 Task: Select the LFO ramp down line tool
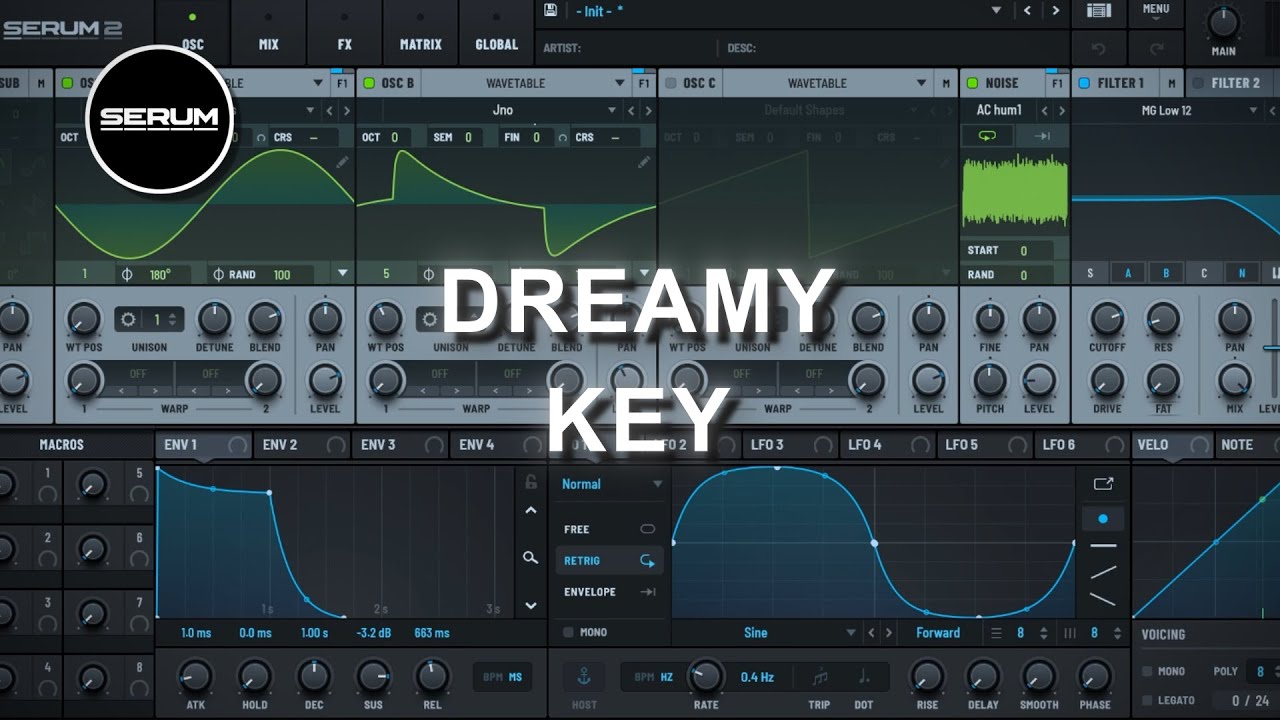[x=1103, y=599]
